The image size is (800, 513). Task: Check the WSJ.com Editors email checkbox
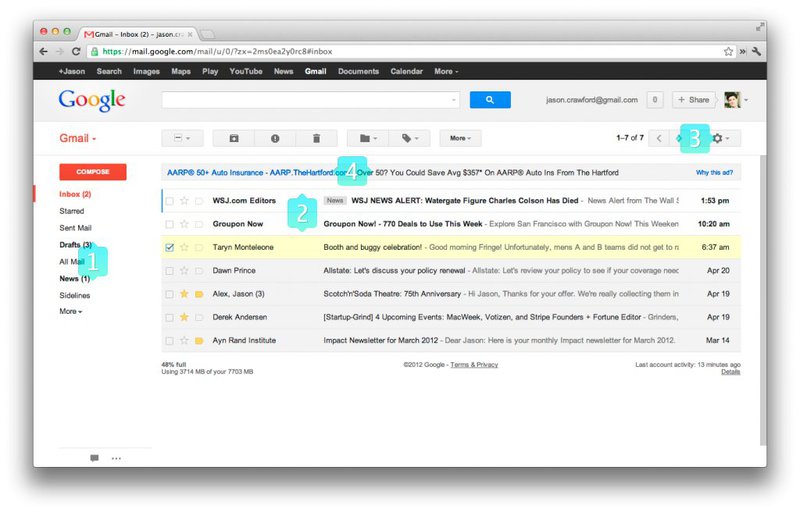click(169, 201)
